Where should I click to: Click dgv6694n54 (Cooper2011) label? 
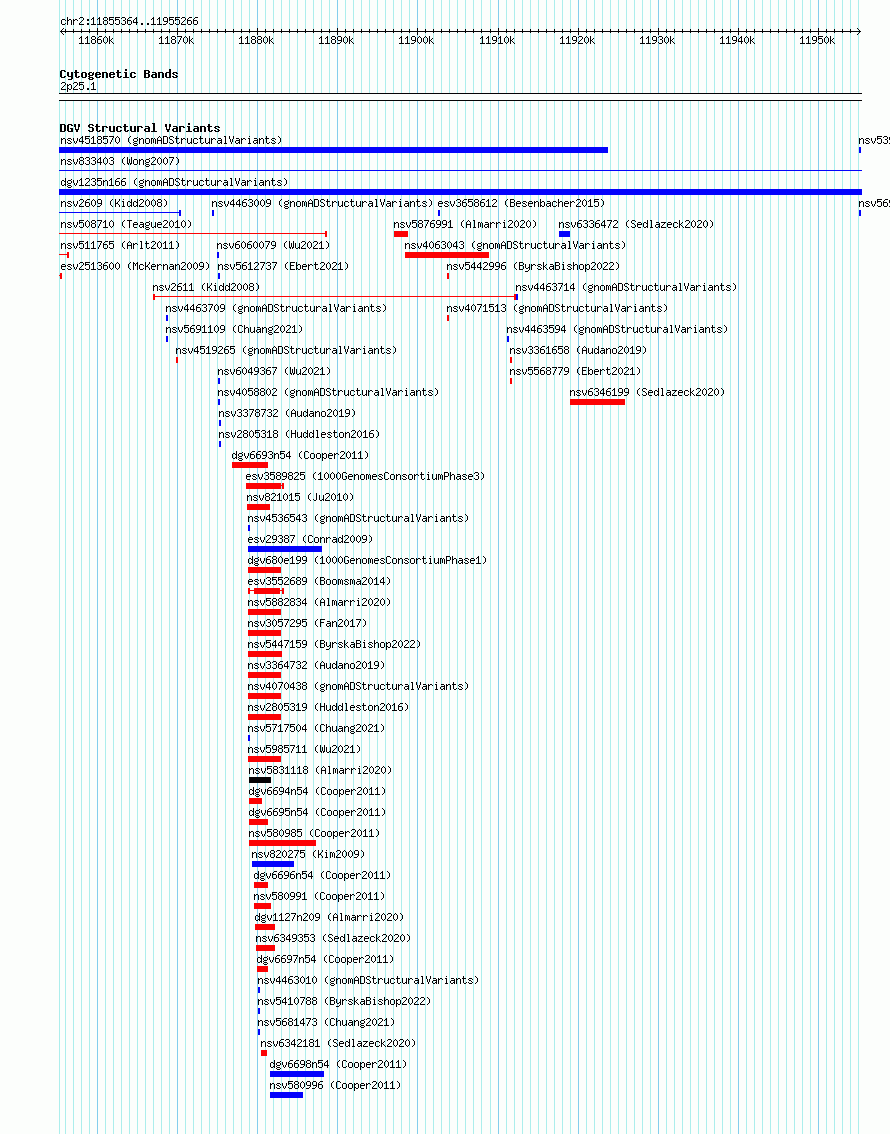(x=317, y=791)
